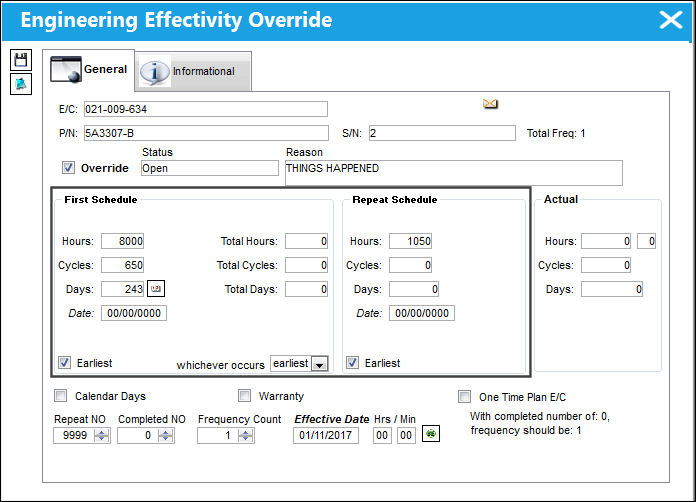Click the small second Actual Hours field
Screen dimensions: 696x502
(646, 241)
